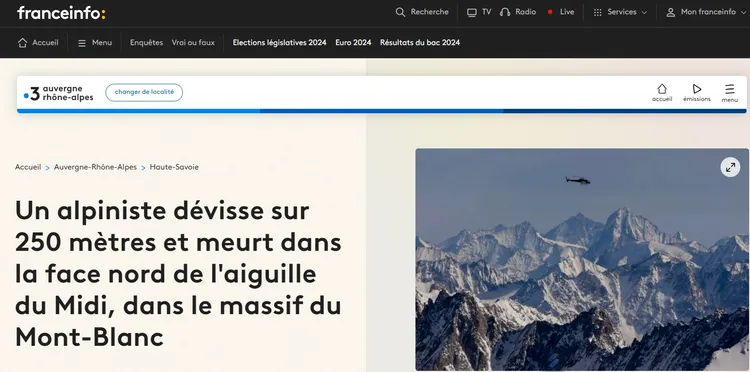Click the Accueil text in the dark bar

(x=45, y=43)
